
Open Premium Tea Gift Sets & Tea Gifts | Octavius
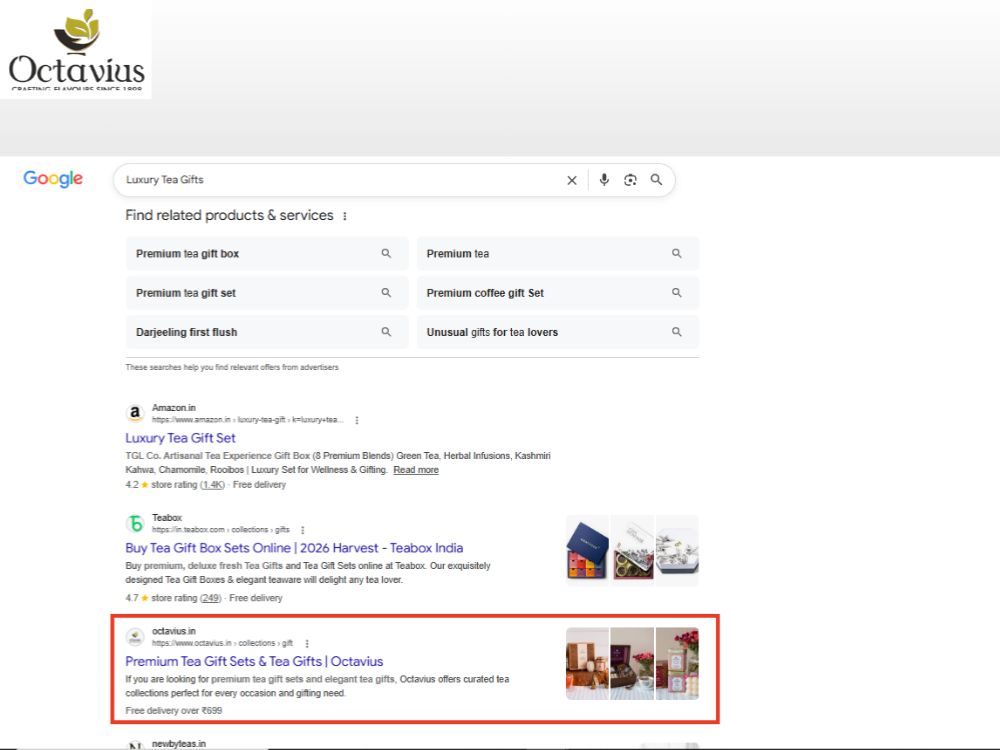pyautogui.click(x=254, y=661)
